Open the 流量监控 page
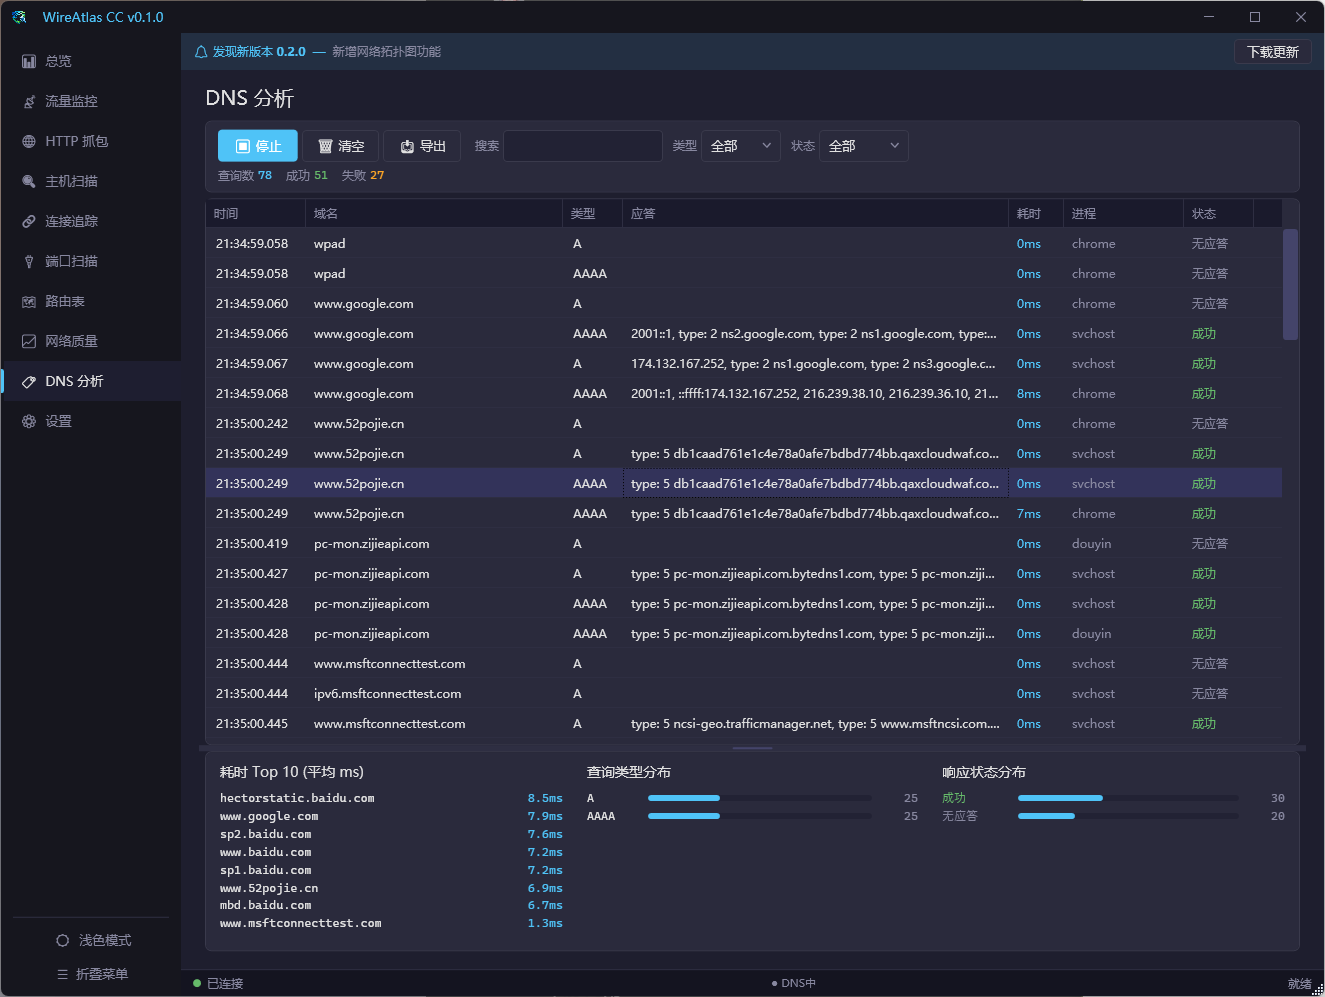 [x=91, y=101]
